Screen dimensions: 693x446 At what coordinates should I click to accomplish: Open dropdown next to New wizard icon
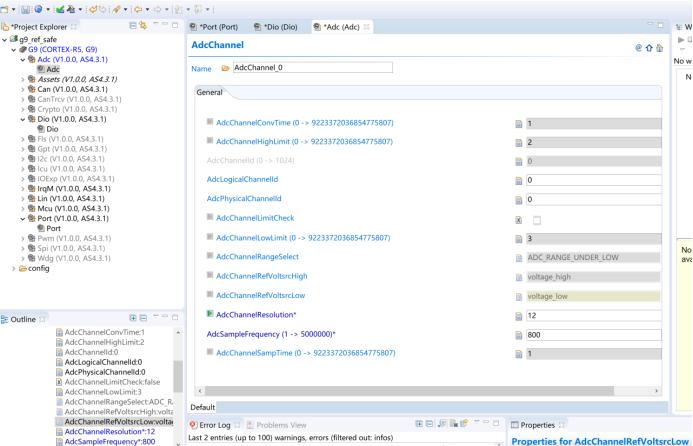13,9
